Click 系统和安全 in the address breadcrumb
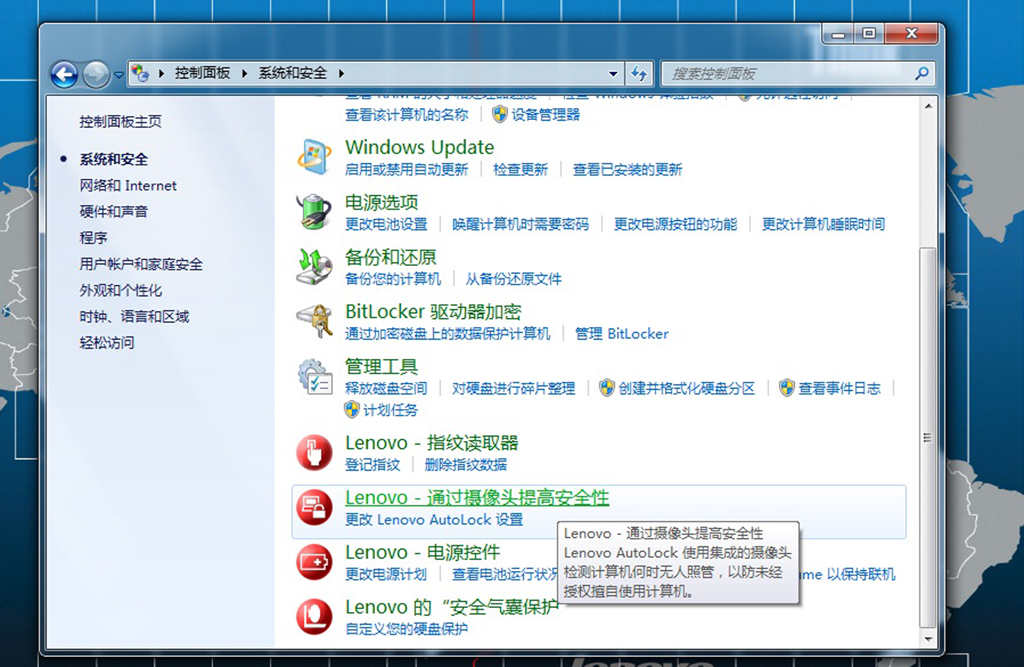 pyautogui.click(x=293, y=73)
